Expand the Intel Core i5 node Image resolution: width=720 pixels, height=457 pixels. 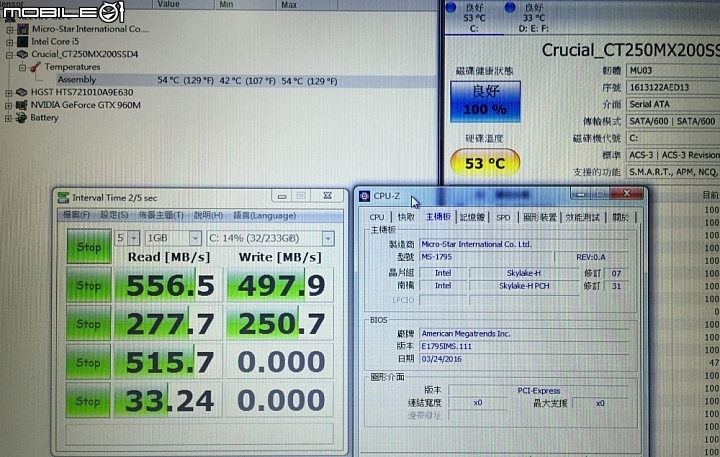[9, 42]
